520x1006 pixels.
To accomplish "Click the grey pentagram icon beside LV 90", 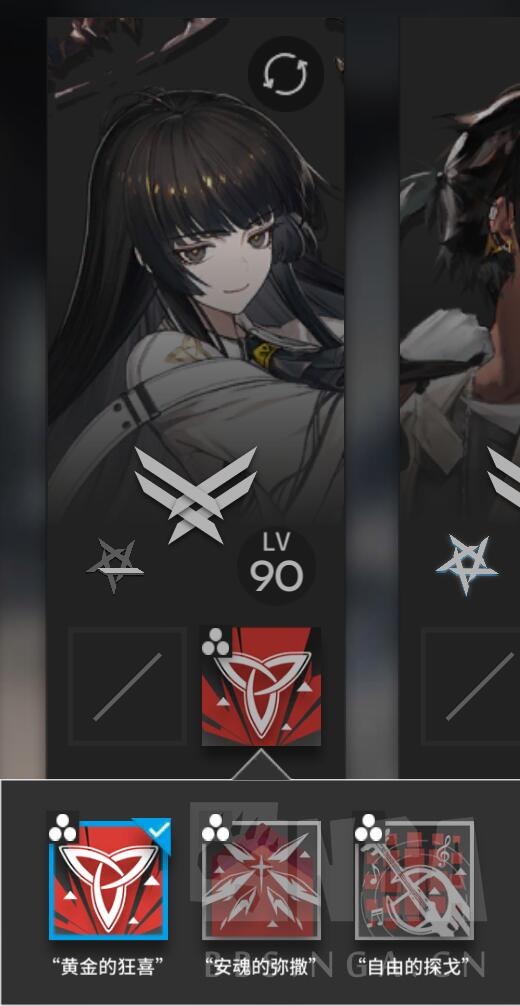I will coord(116,566).
